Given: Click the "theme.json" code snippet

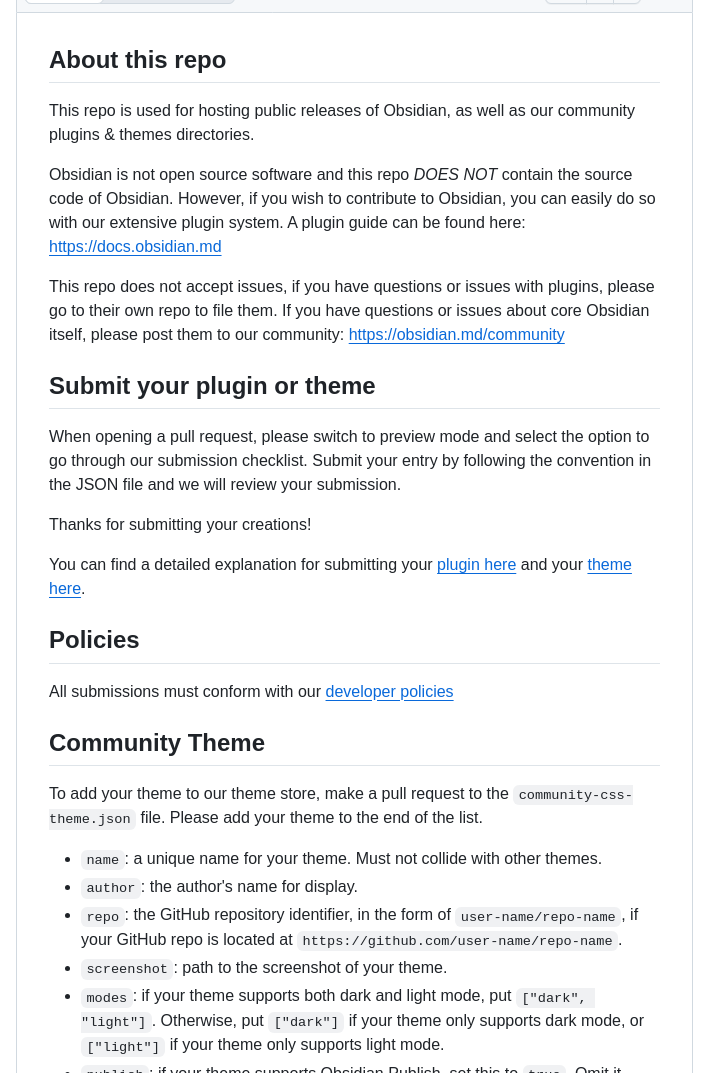Looking at the screenshot, I should point(90,819).
